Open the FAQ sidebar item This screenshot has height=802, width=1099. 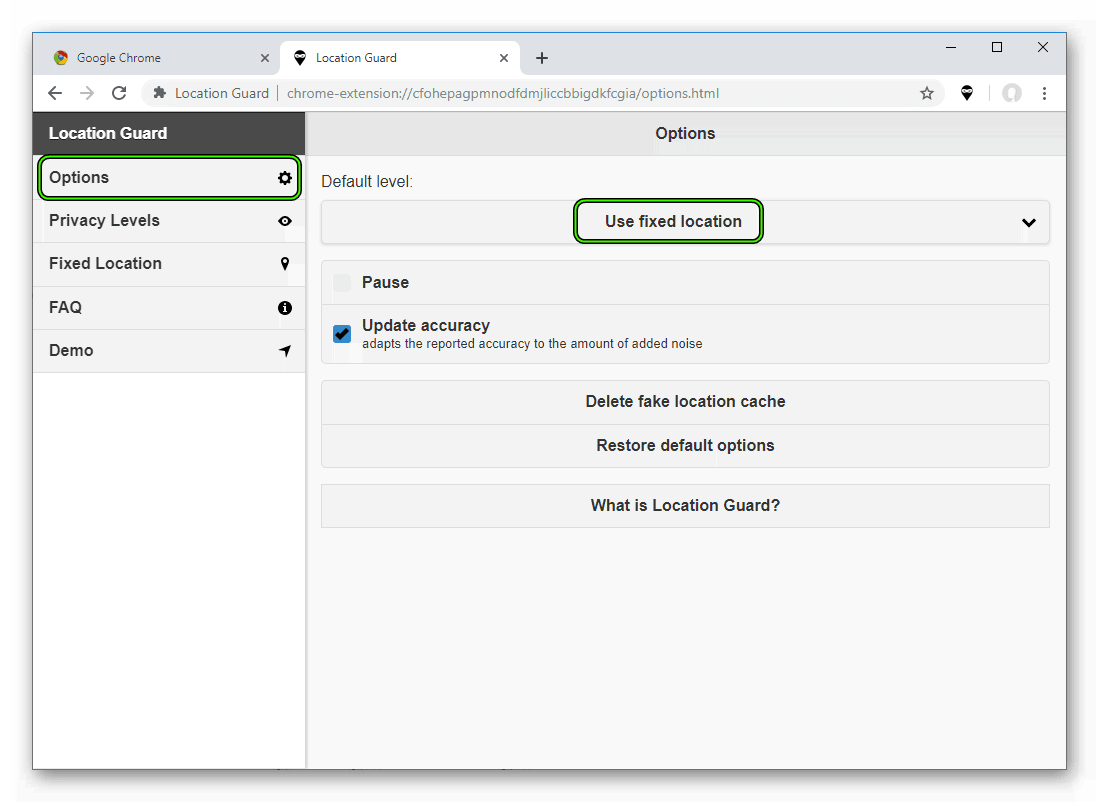click(x=169, y=308)
